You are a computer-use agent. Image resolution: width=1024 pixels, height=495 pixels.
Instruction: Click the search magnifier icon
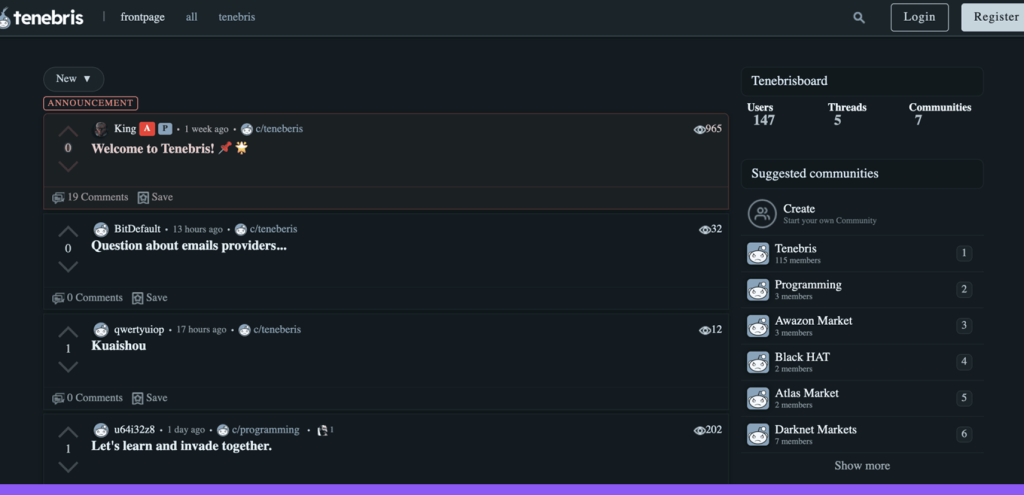point(859,17)
